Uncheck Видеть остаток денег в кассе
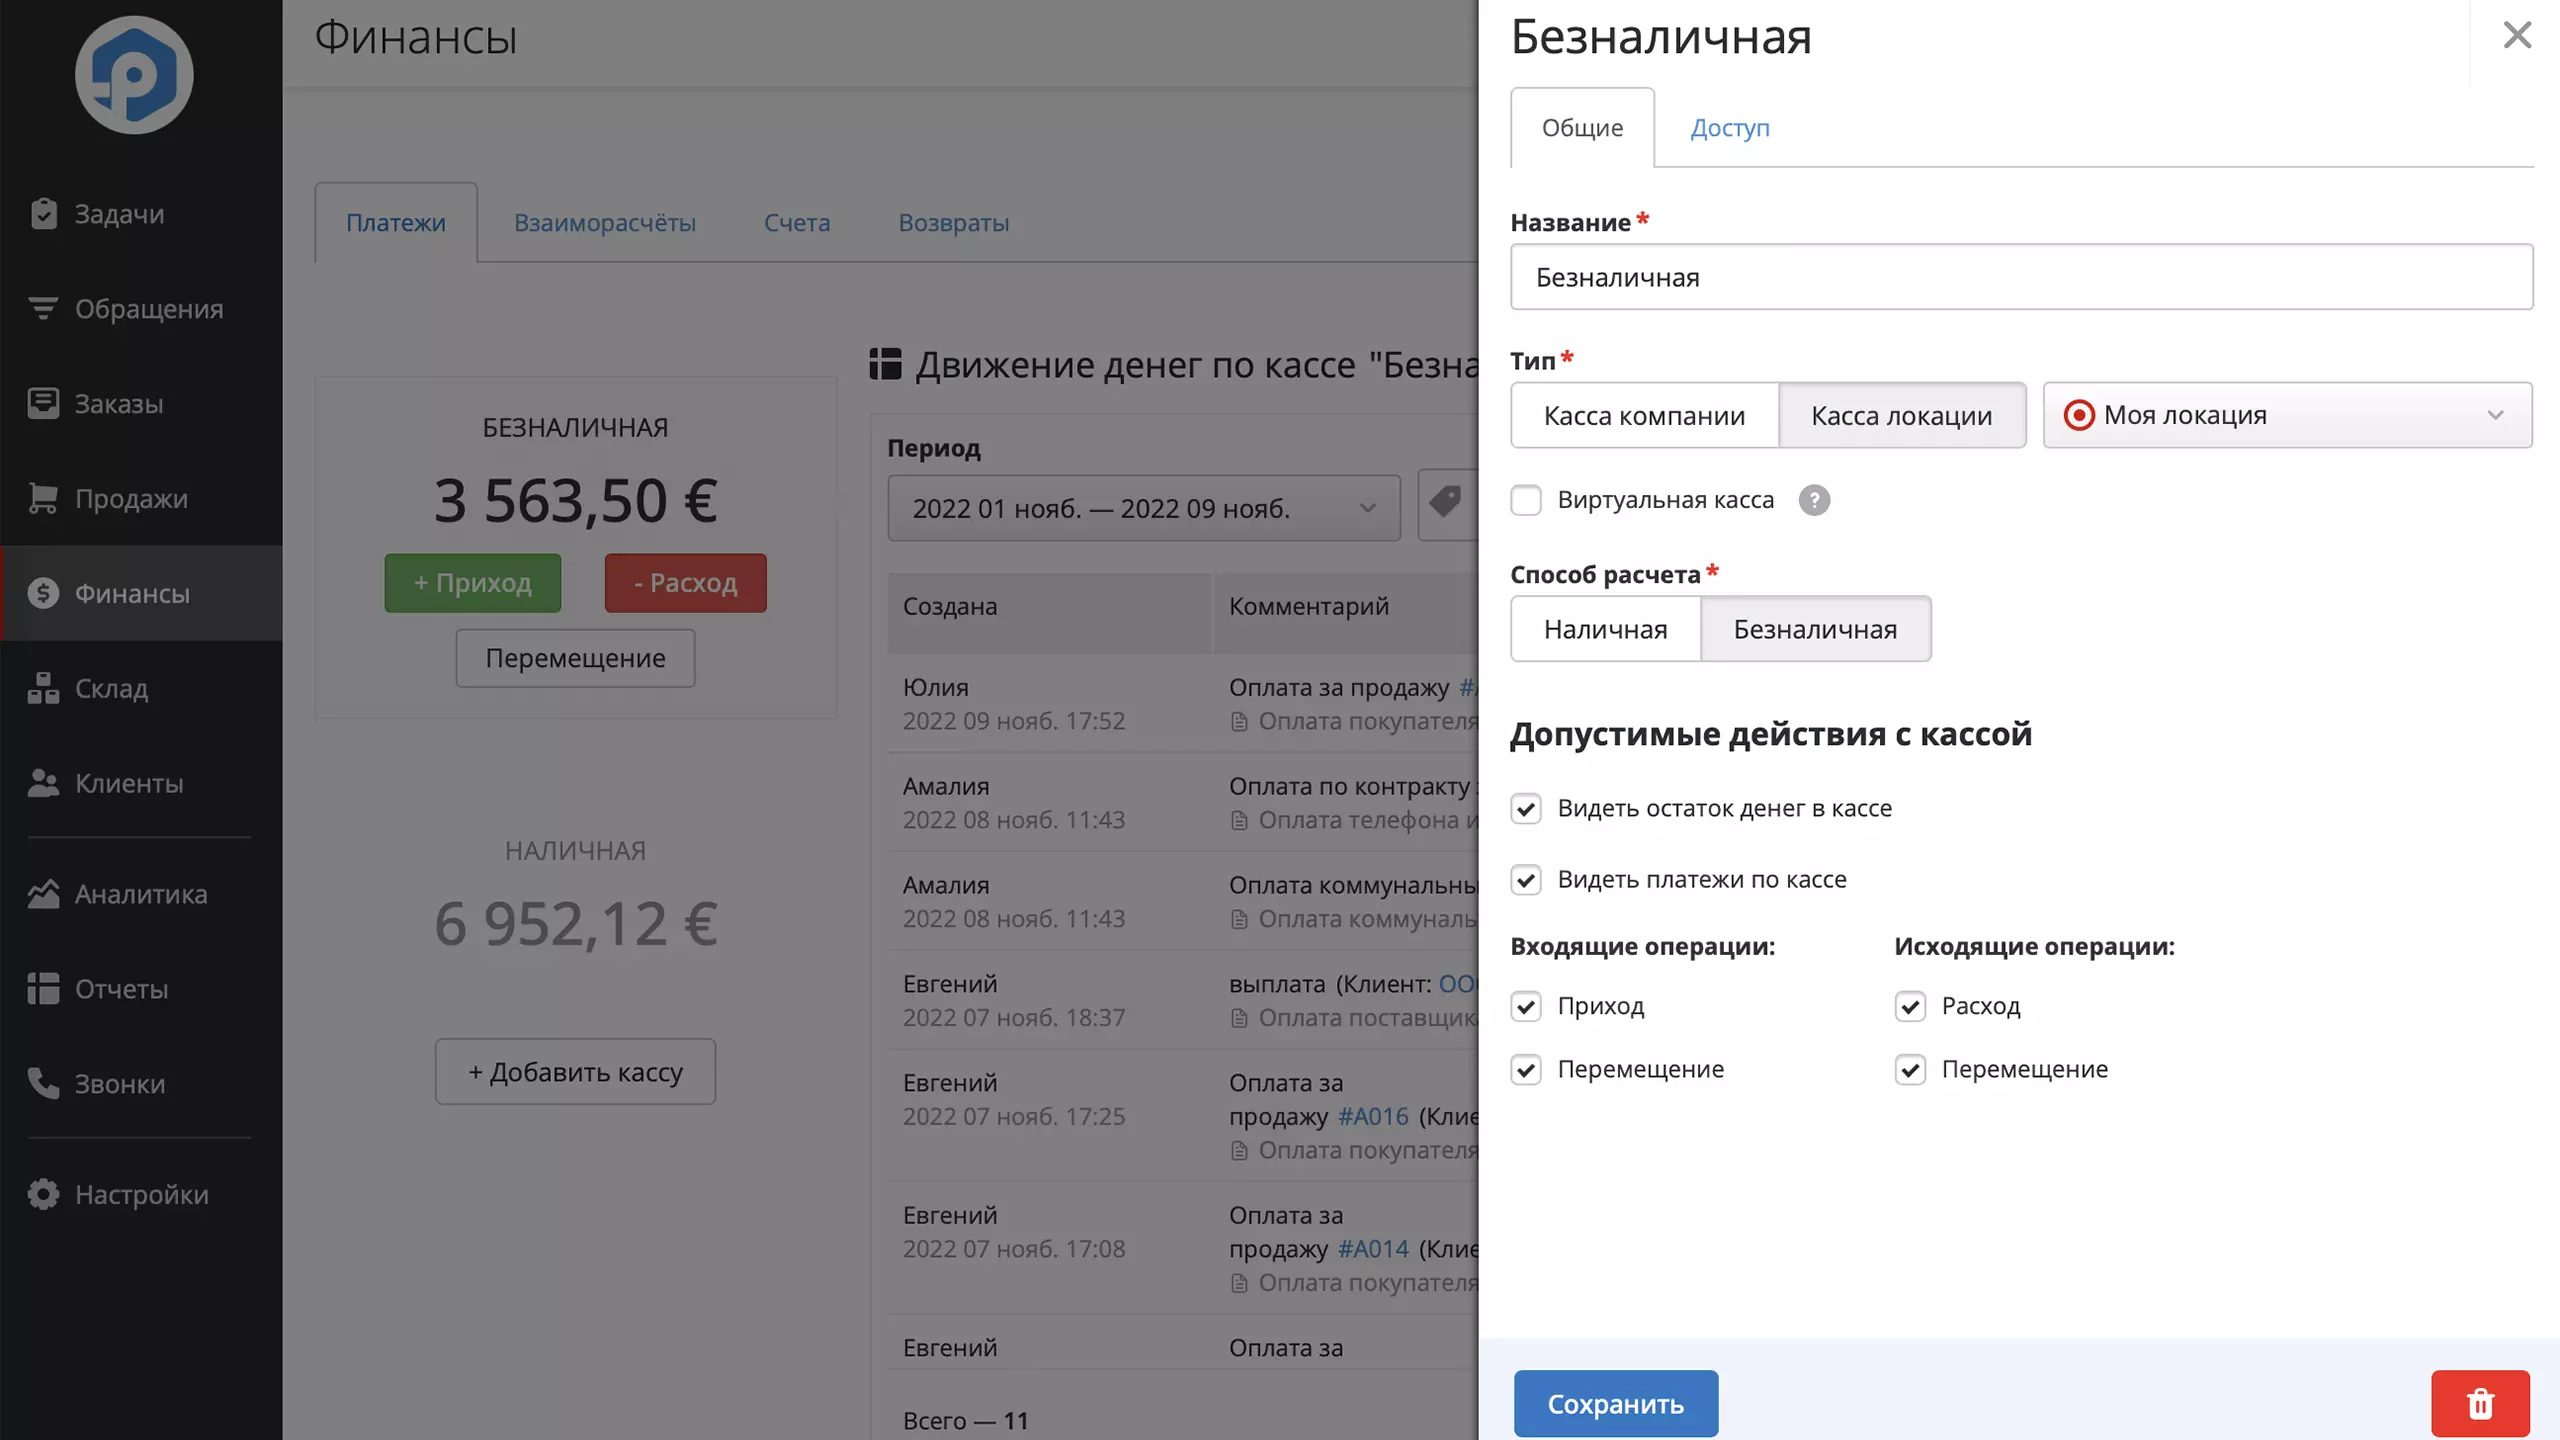The height and width of the screenshot is (1440, 2560). point(1526,808)
